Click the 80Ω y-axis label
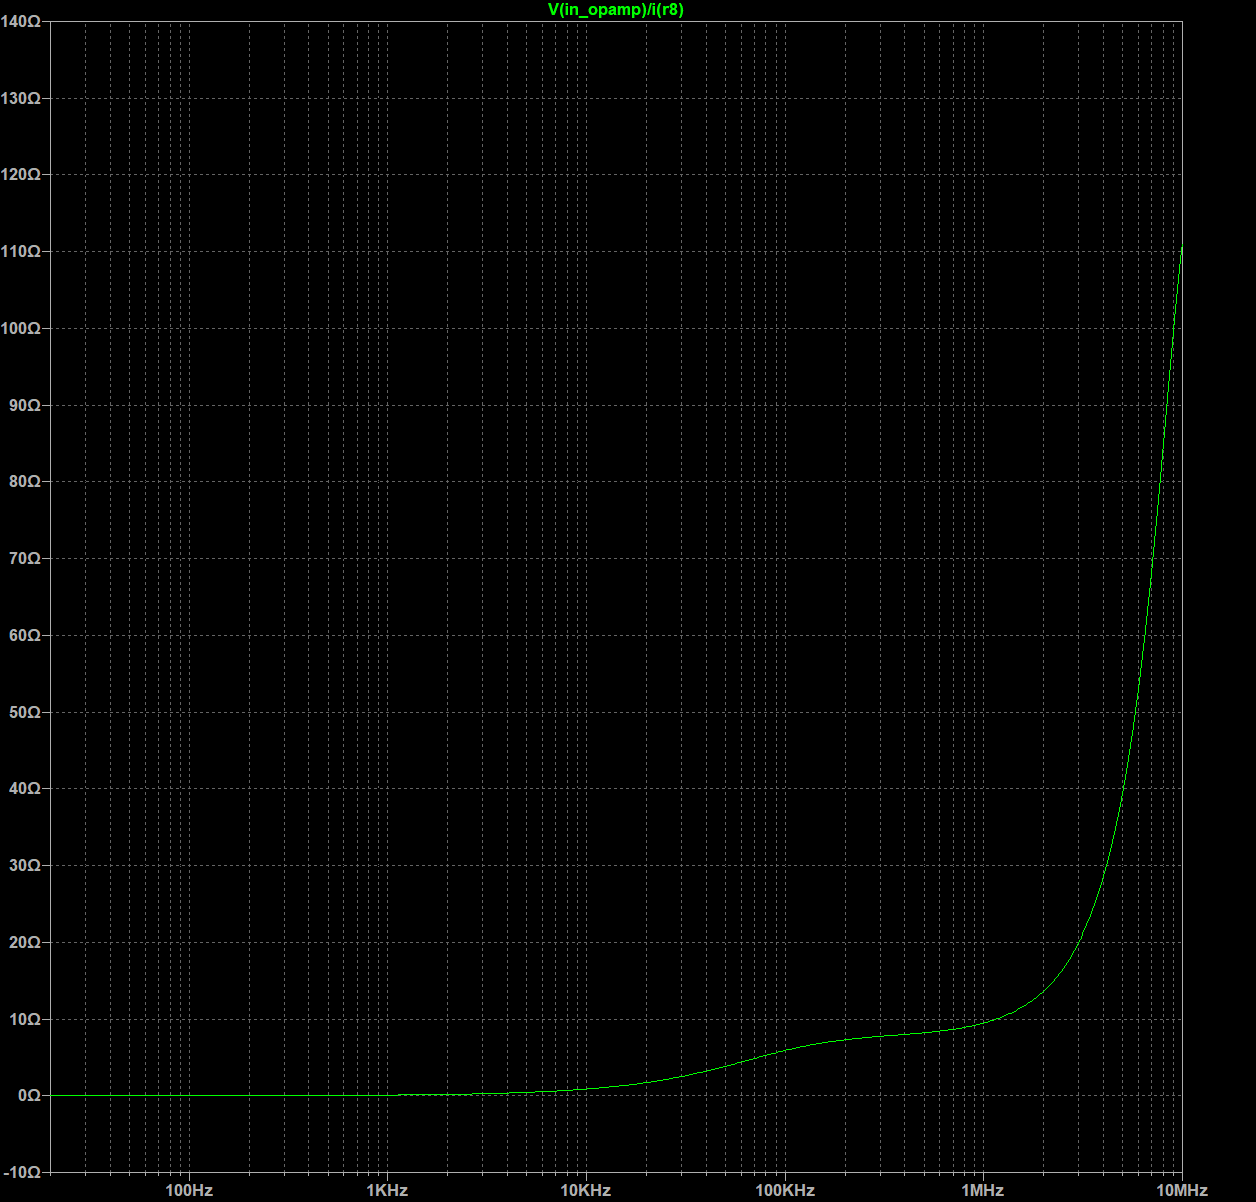The width and height of the screenshot is (1256, 1202). [x=25, y=482]
